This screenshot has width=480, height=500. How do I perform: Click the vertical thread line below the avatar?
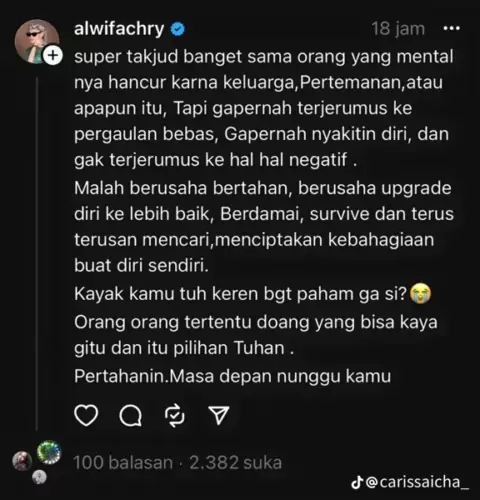(37, 253)
